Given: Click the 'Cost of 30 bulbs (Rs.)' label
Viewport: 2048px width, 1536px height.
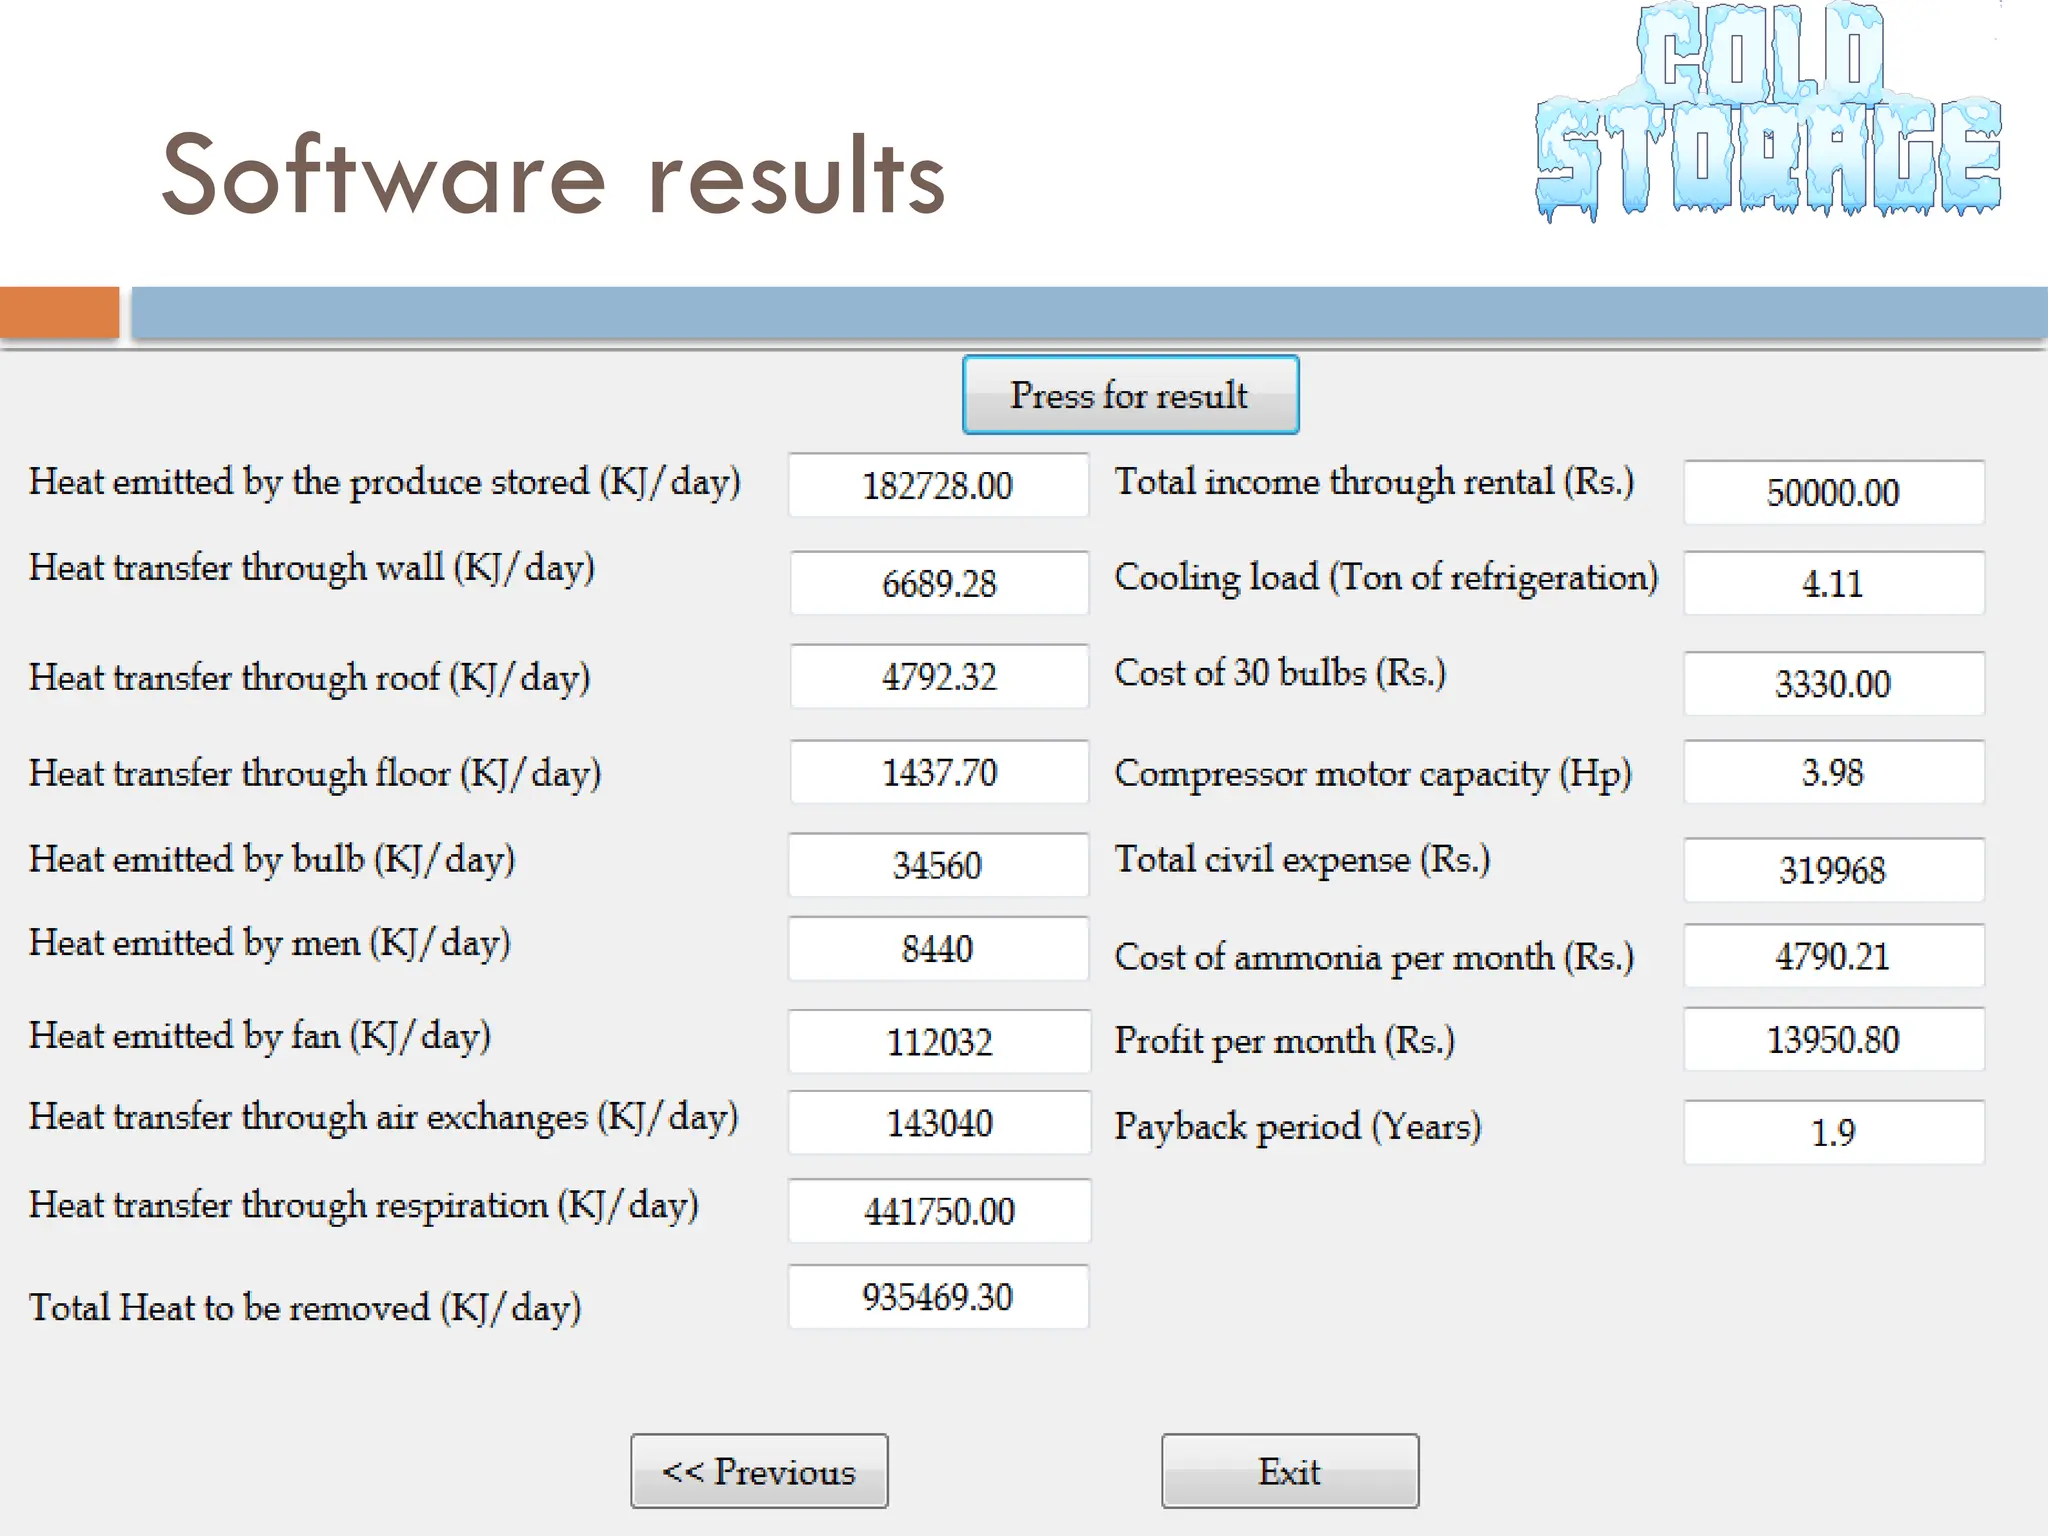Looking at the screenshot, I should 1281,674.
